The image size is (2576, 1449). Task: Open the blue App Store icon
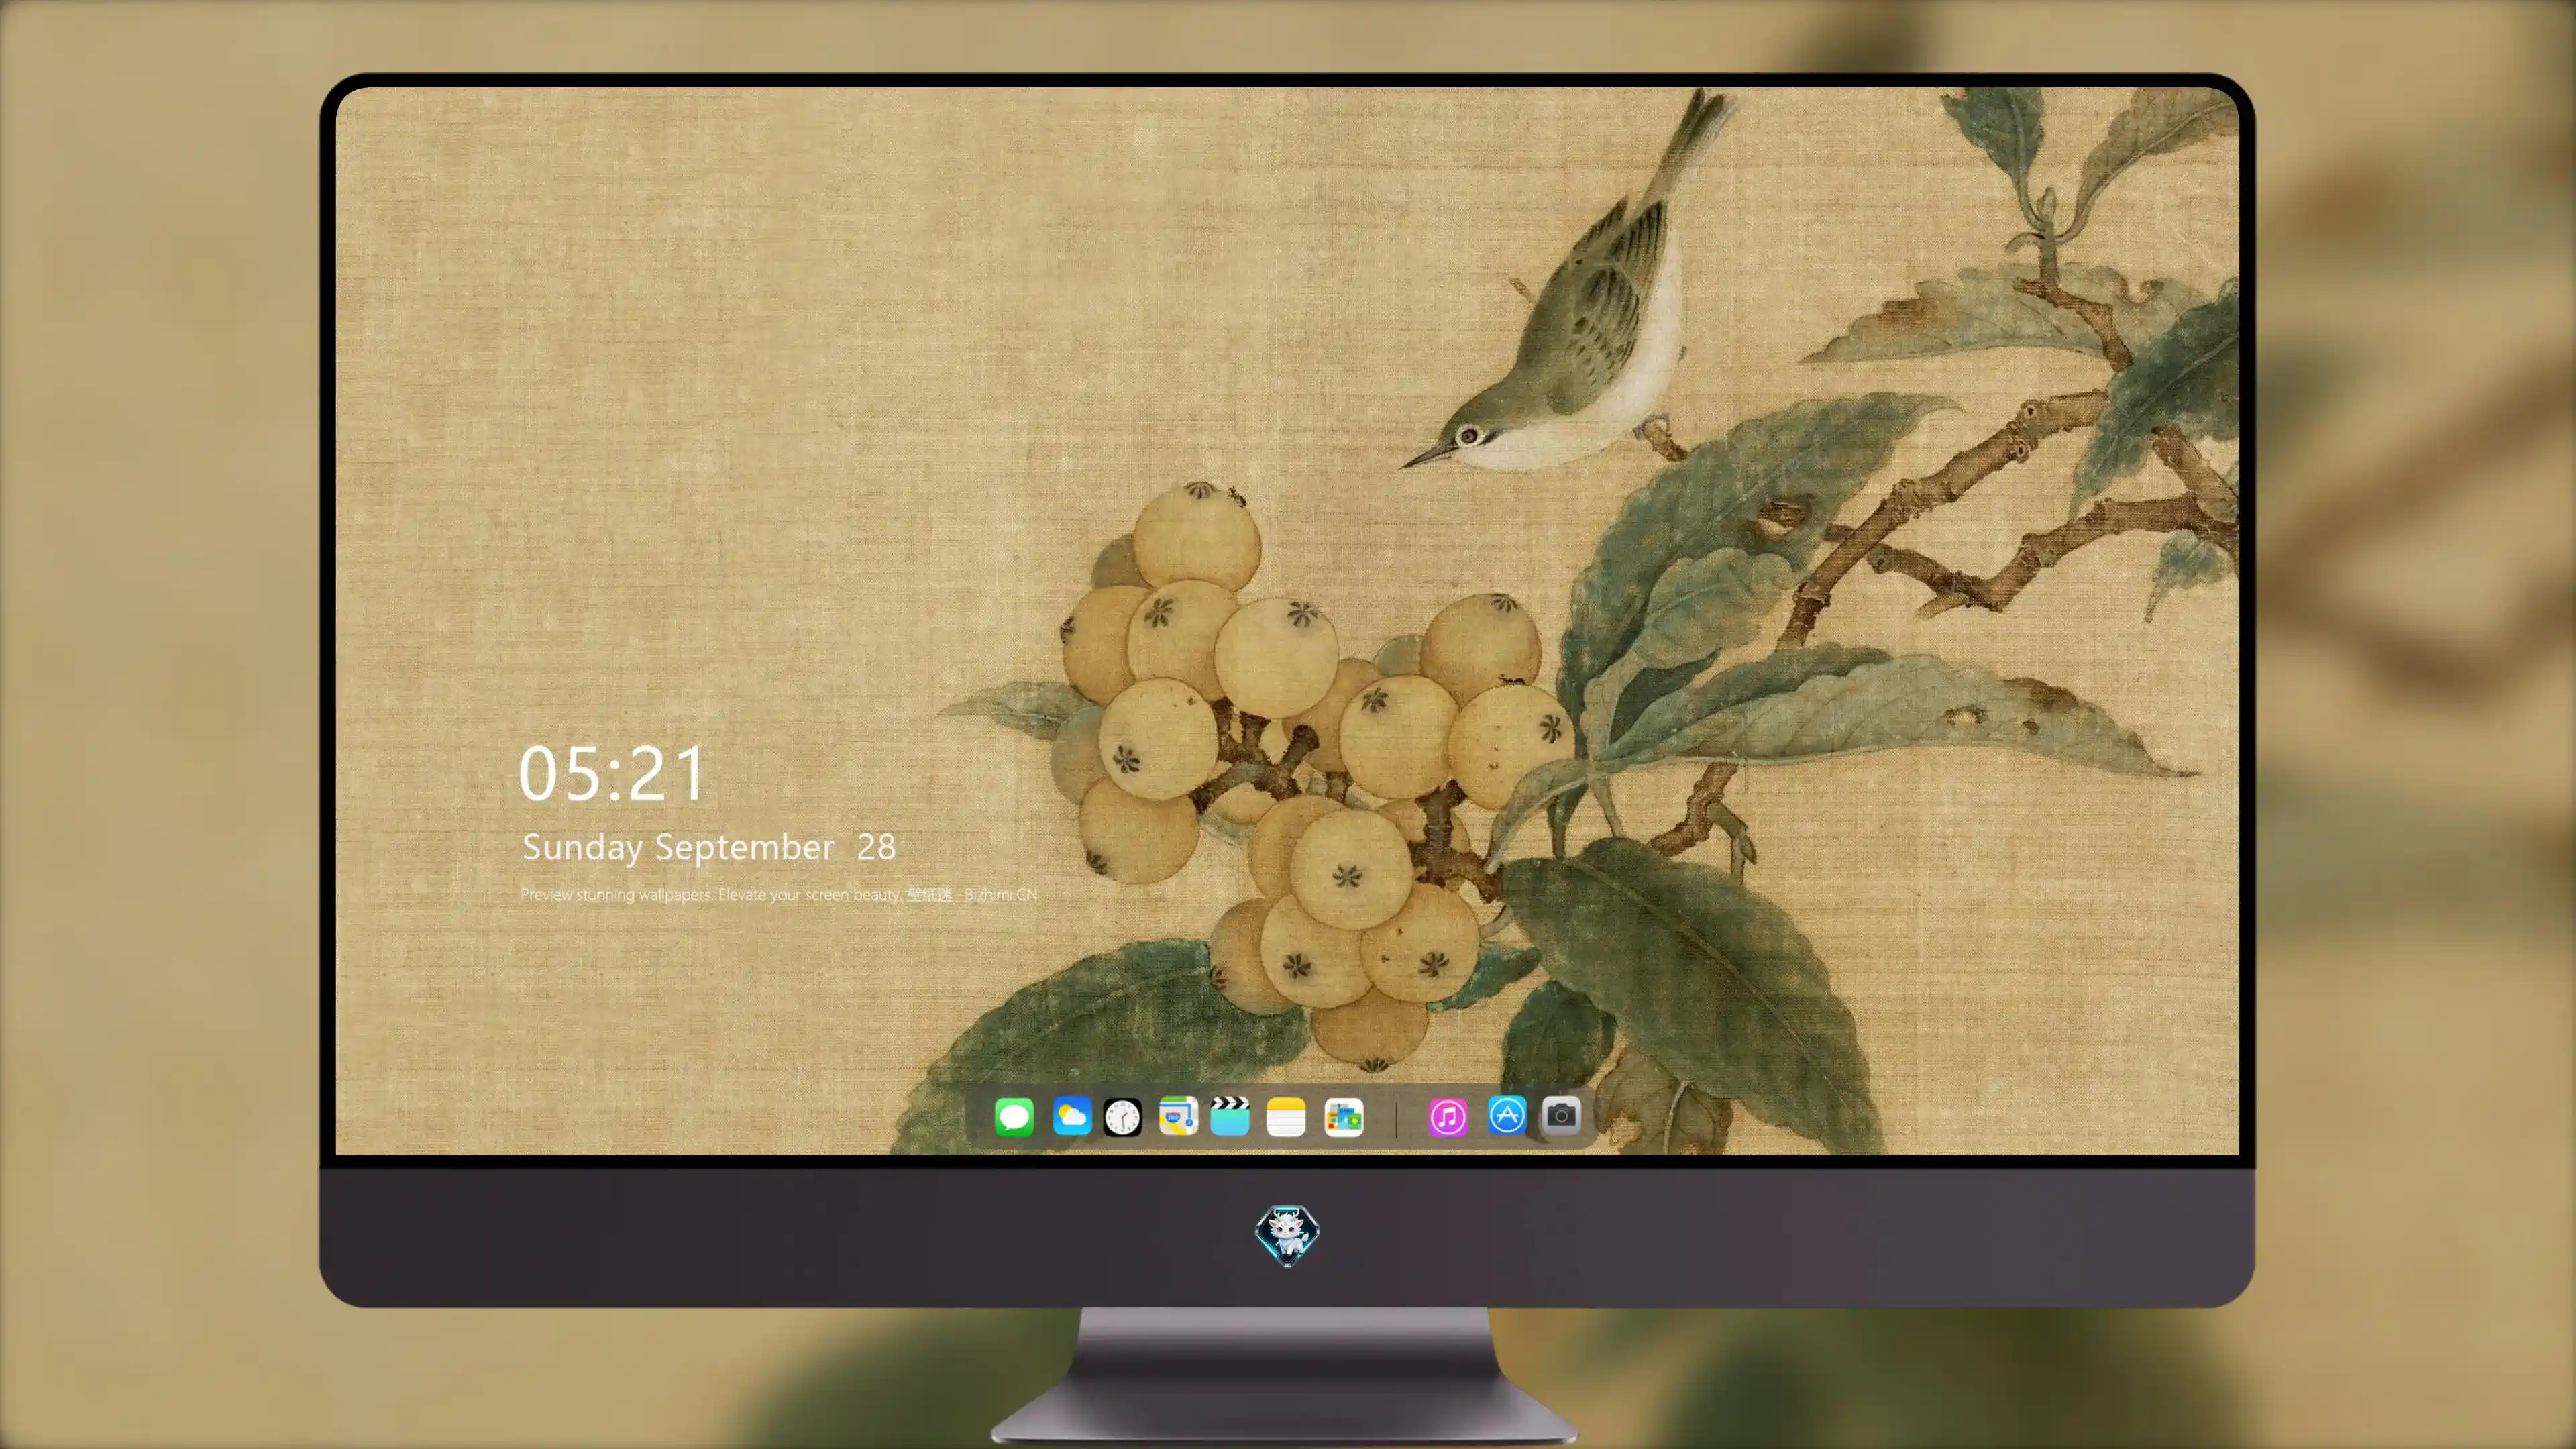pyautogui.click(x=1507, y=1115)
